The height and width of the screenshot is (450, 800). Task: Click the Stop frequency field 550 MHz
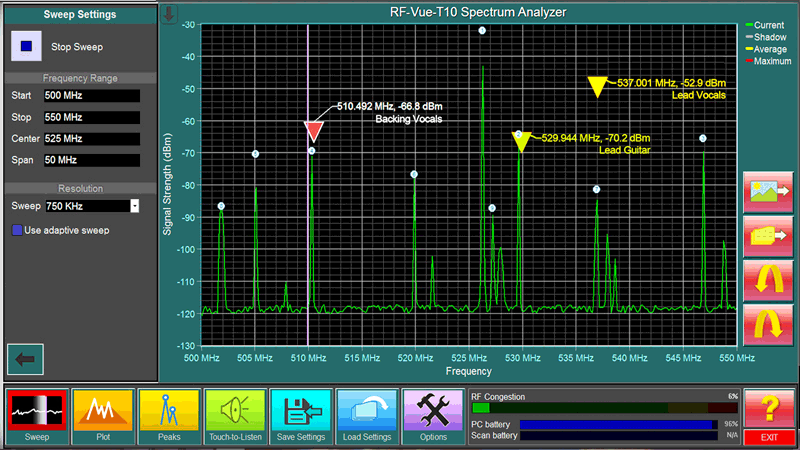(x=92, y=117)
